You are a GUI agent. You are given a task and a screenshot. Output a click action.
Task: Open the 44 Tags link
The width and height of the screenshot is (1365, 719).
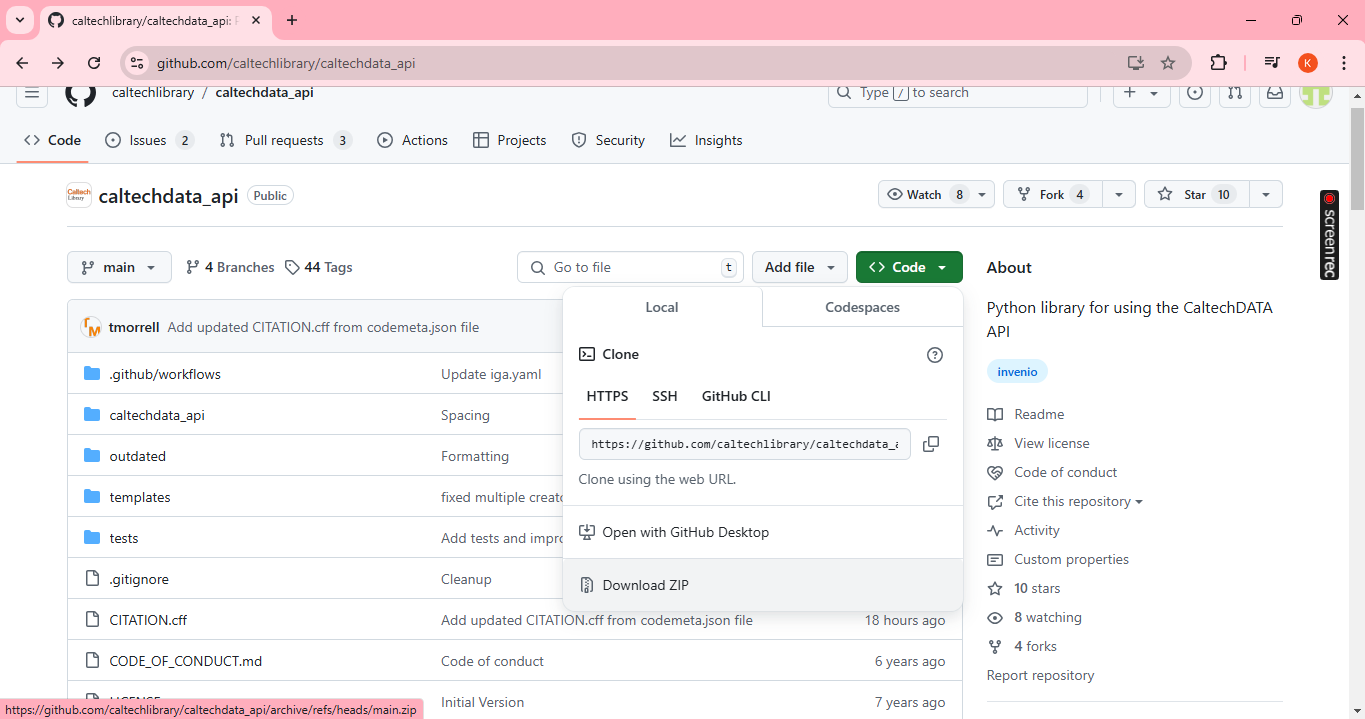click(x=319, y=267)
